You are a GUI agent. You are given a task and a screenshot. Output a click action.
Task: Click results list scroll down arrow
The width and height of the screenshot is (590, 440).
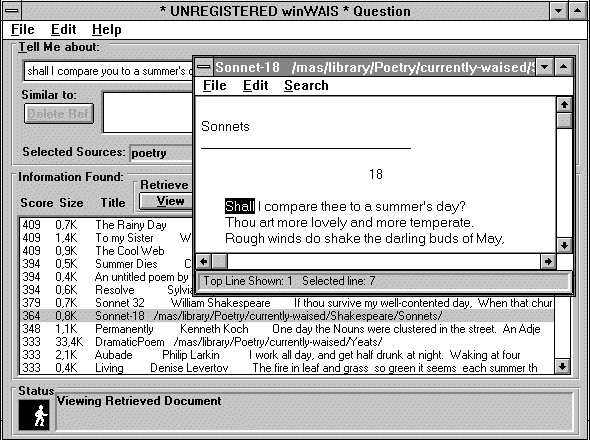[x=562, y=366]
